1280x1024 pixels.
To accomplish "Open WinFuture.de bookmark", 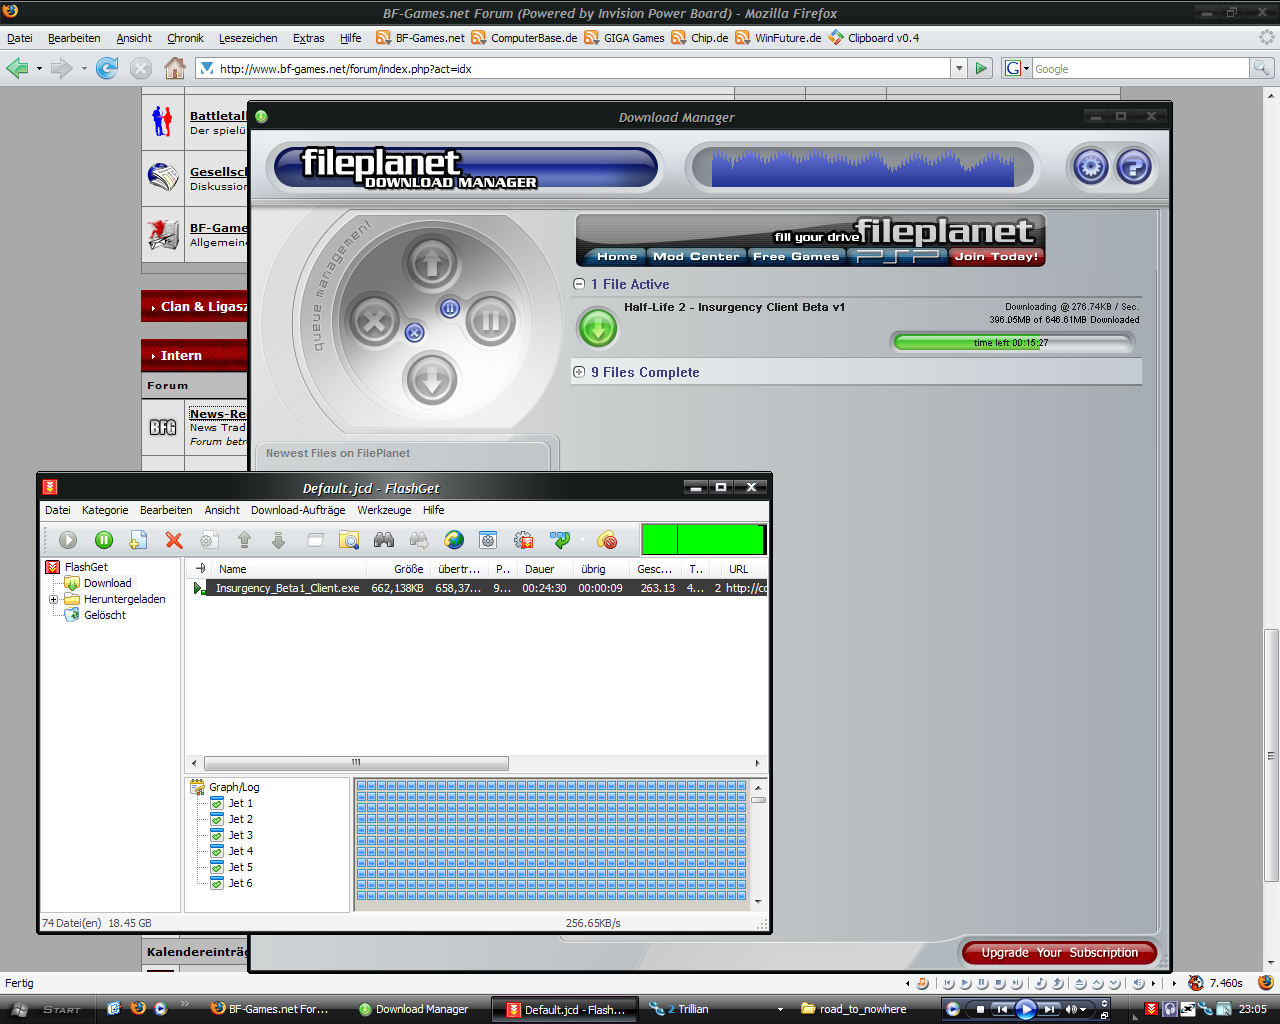I will [x=778, y=38].
